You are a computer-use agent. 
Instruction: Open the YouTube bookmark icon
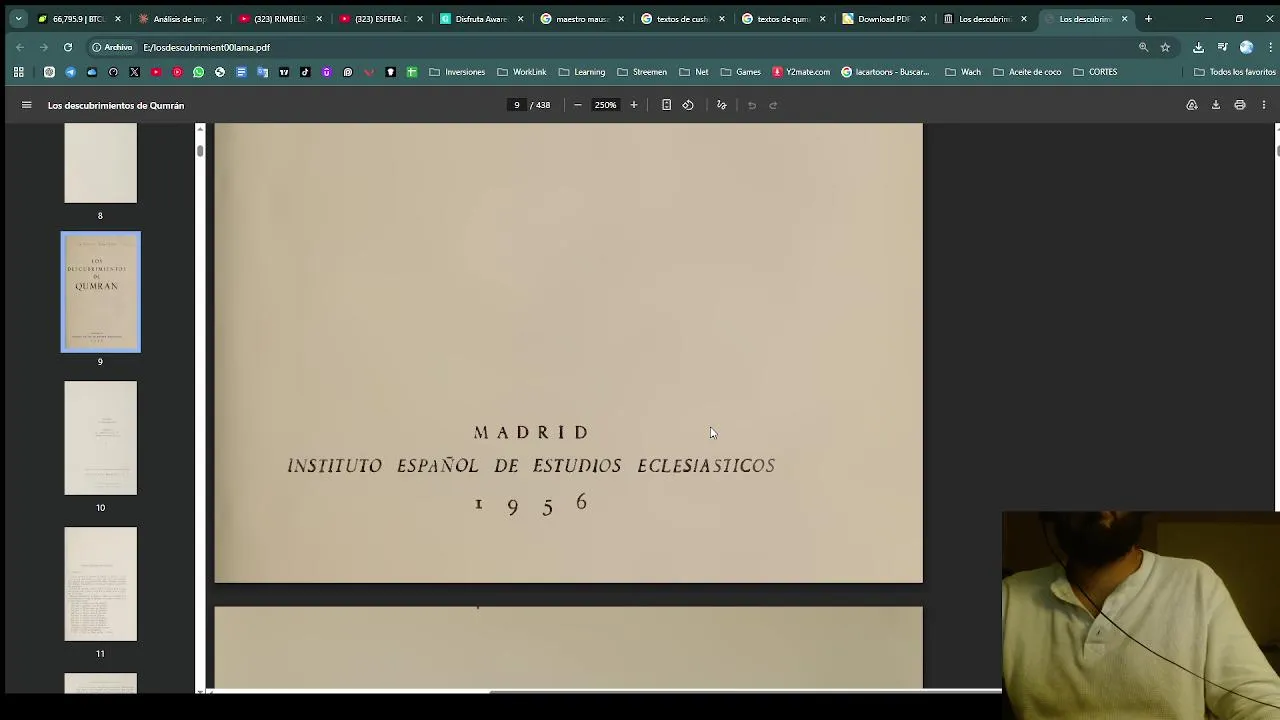pos(156,72)
